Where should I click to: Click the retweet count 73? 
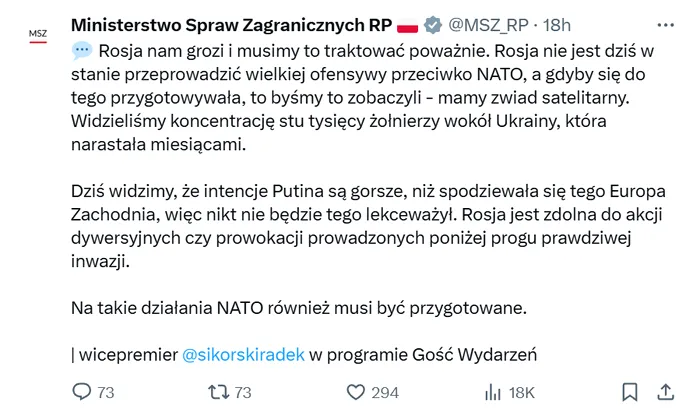click(x=243, y=392)
